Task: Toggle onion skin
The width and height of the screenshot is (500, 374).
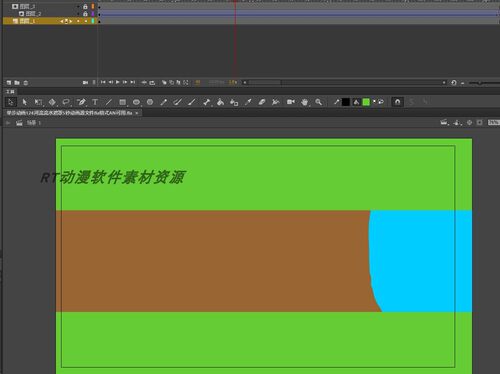Action: tap(164, 82)
